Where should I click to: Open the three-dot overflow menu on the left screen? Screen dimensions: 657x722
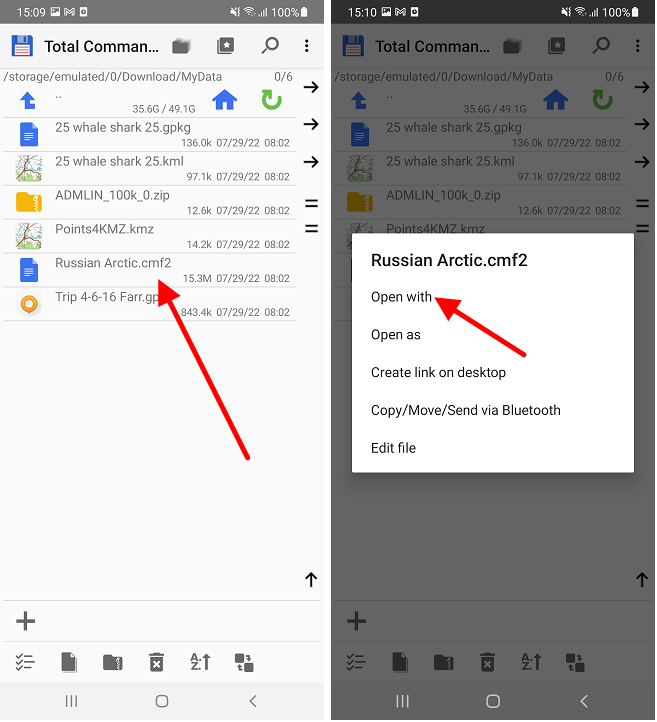pos(307,46)
